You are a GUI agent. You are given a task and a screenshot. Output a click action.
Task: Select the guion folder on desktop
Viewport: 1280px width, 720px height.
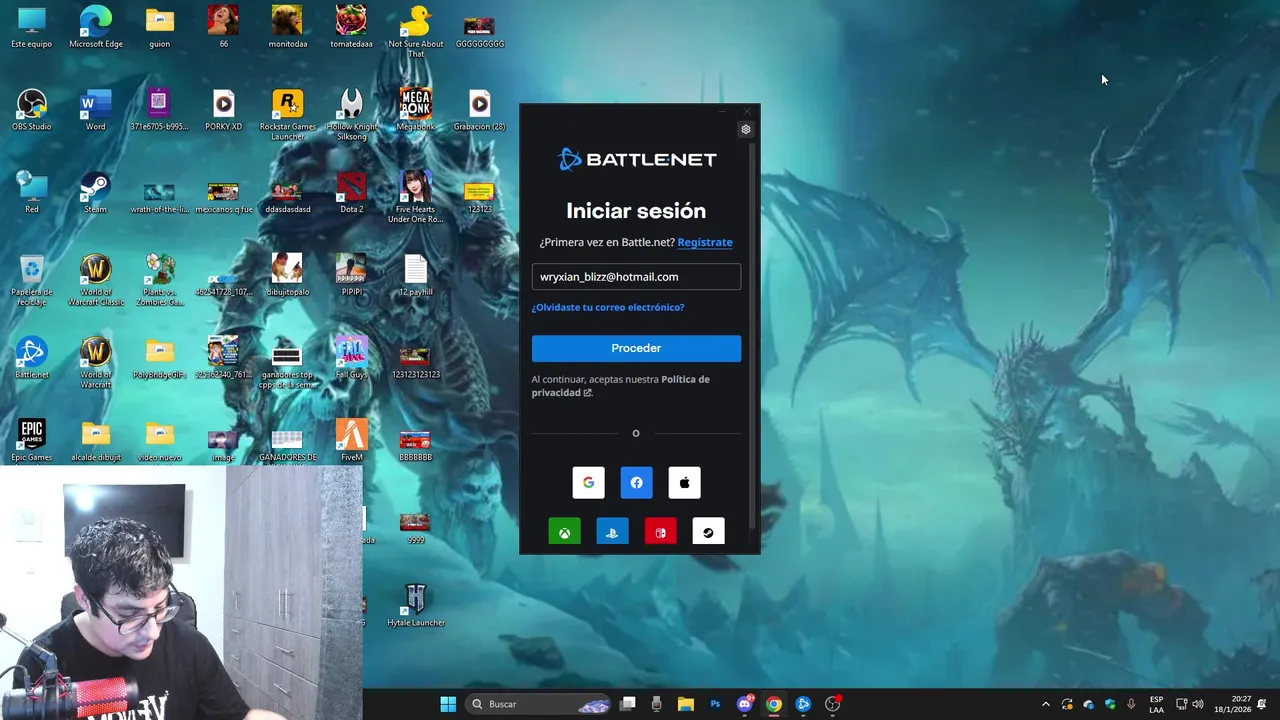[159, 28]
